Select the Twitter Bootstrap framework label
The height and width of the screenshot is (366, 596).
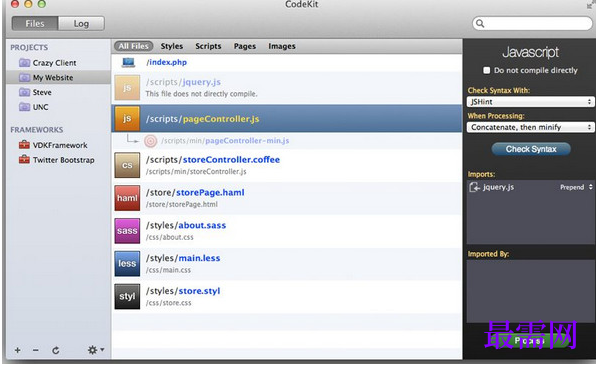coord(63,160)
